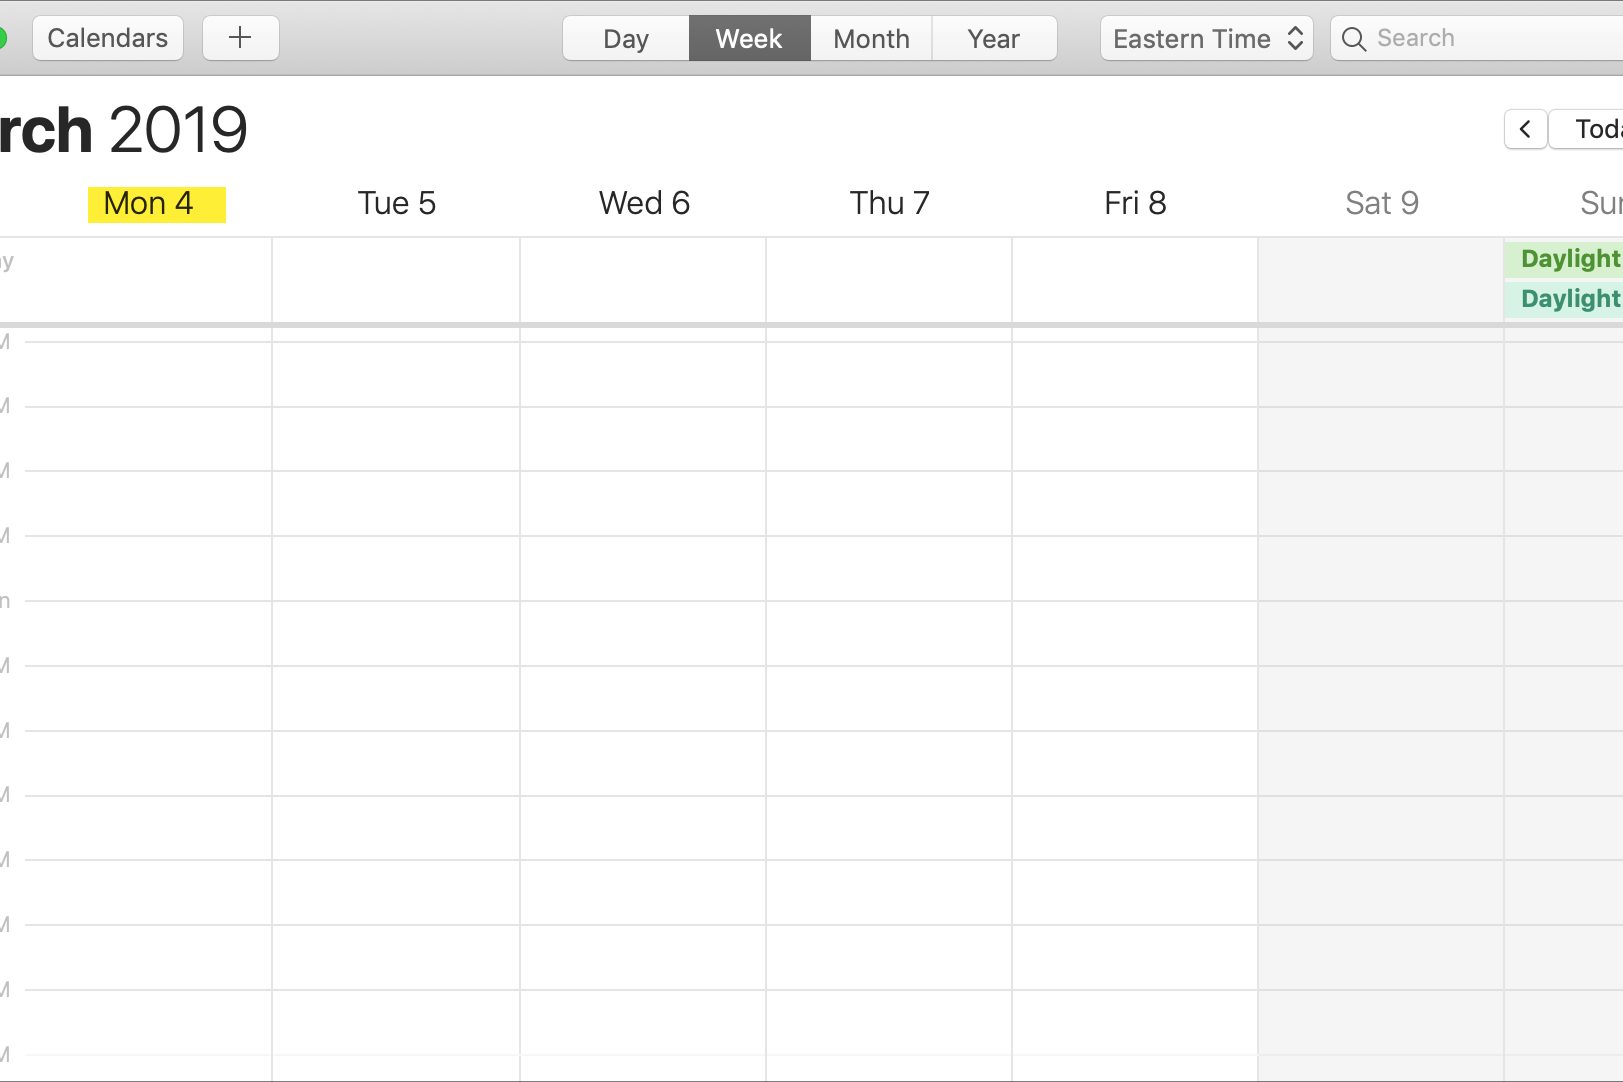Click the Fri 8 column header
This screenshot has height=1082, width=1623.
pos(1135,203)
